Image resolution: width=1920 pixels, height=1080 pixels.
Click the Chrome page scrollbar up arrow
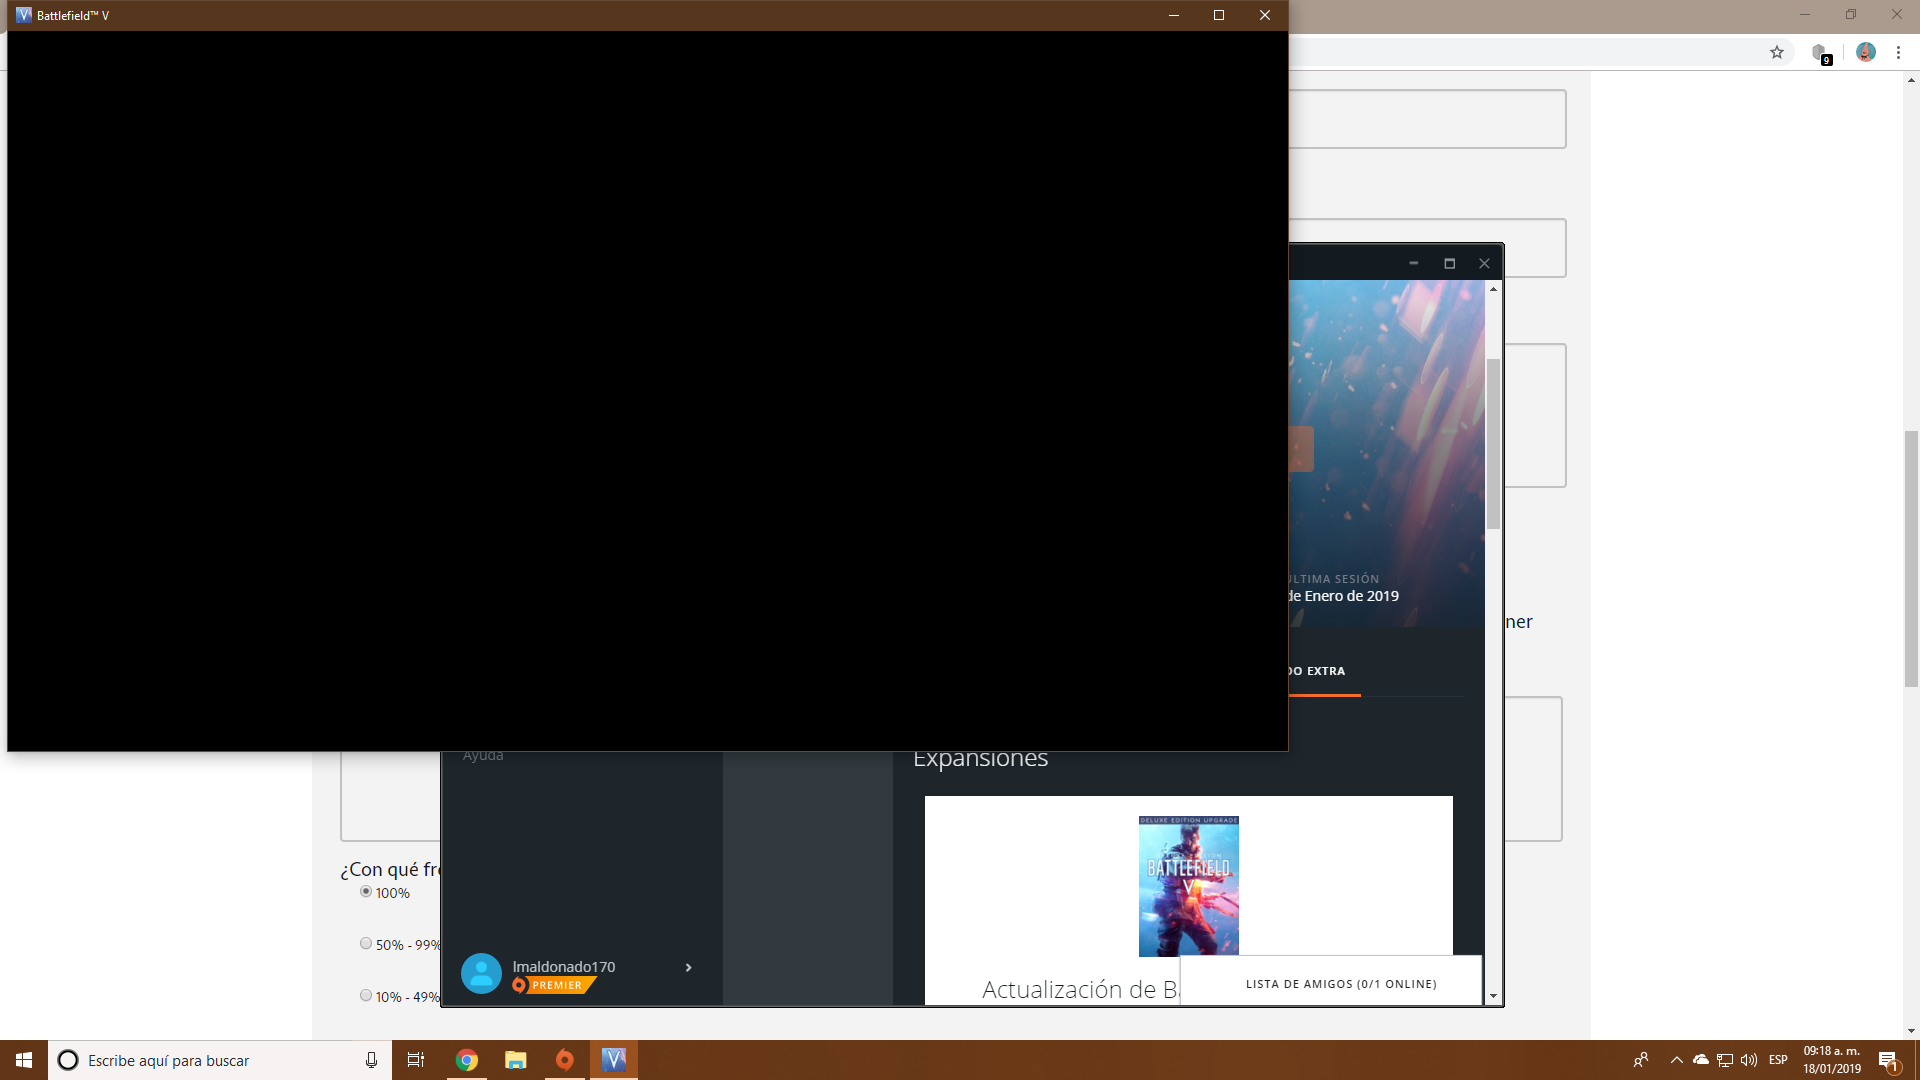[x=1911, y=80]
